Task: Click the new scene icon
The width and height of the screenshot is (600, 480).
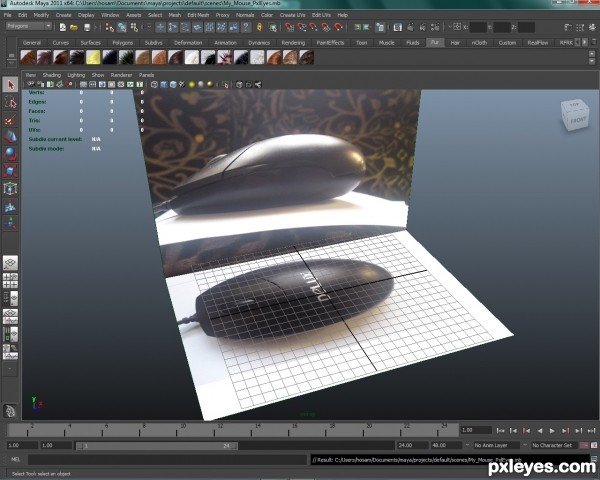Action: (63, 27)
